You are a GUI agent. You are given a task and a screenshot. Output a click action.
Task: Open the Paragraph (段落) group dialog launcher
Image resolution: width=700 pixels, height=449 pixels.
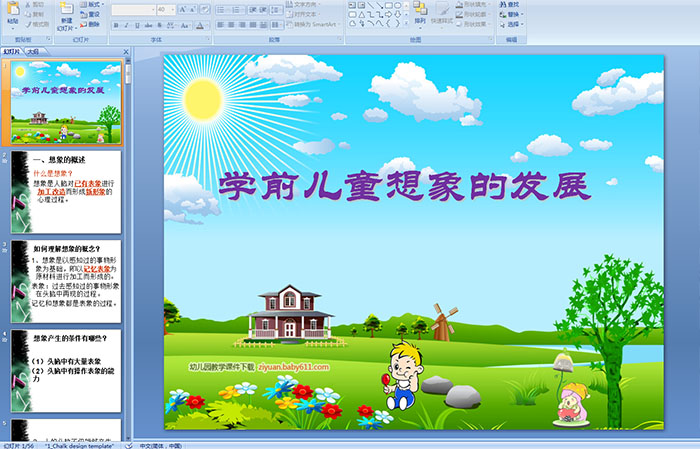pyautogui.click(x=340, y=39)
